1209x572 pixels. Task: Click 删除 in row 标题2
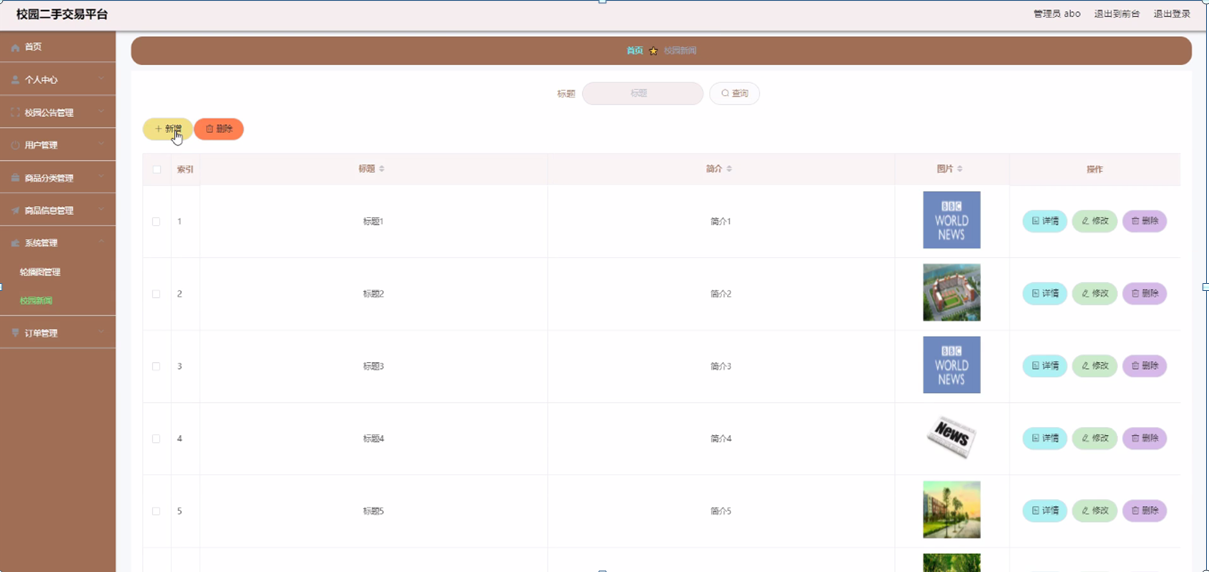1145,293
